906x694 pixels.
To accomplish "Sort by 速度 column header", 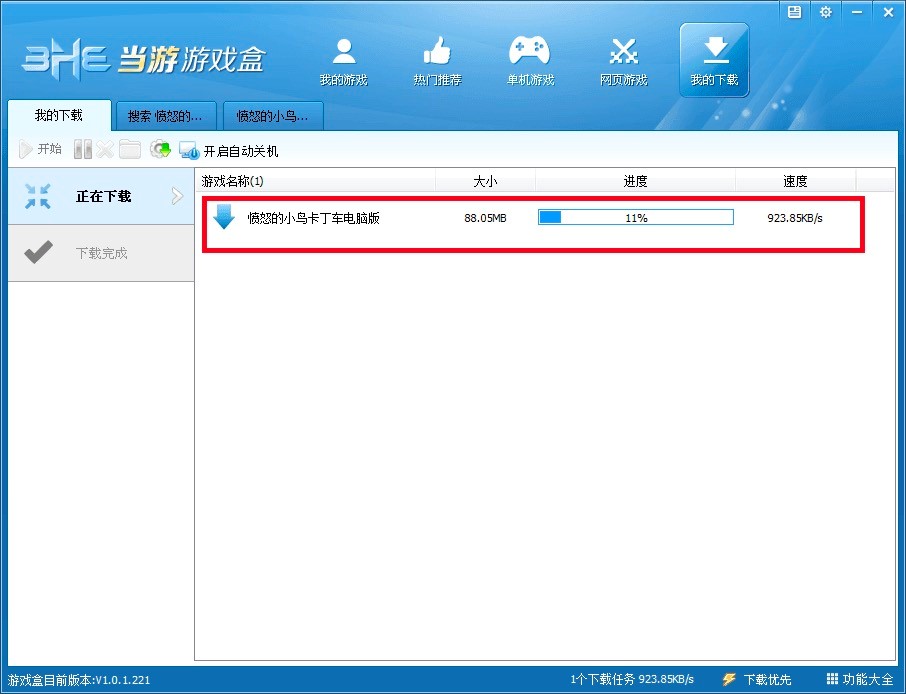I will [795, 181].
